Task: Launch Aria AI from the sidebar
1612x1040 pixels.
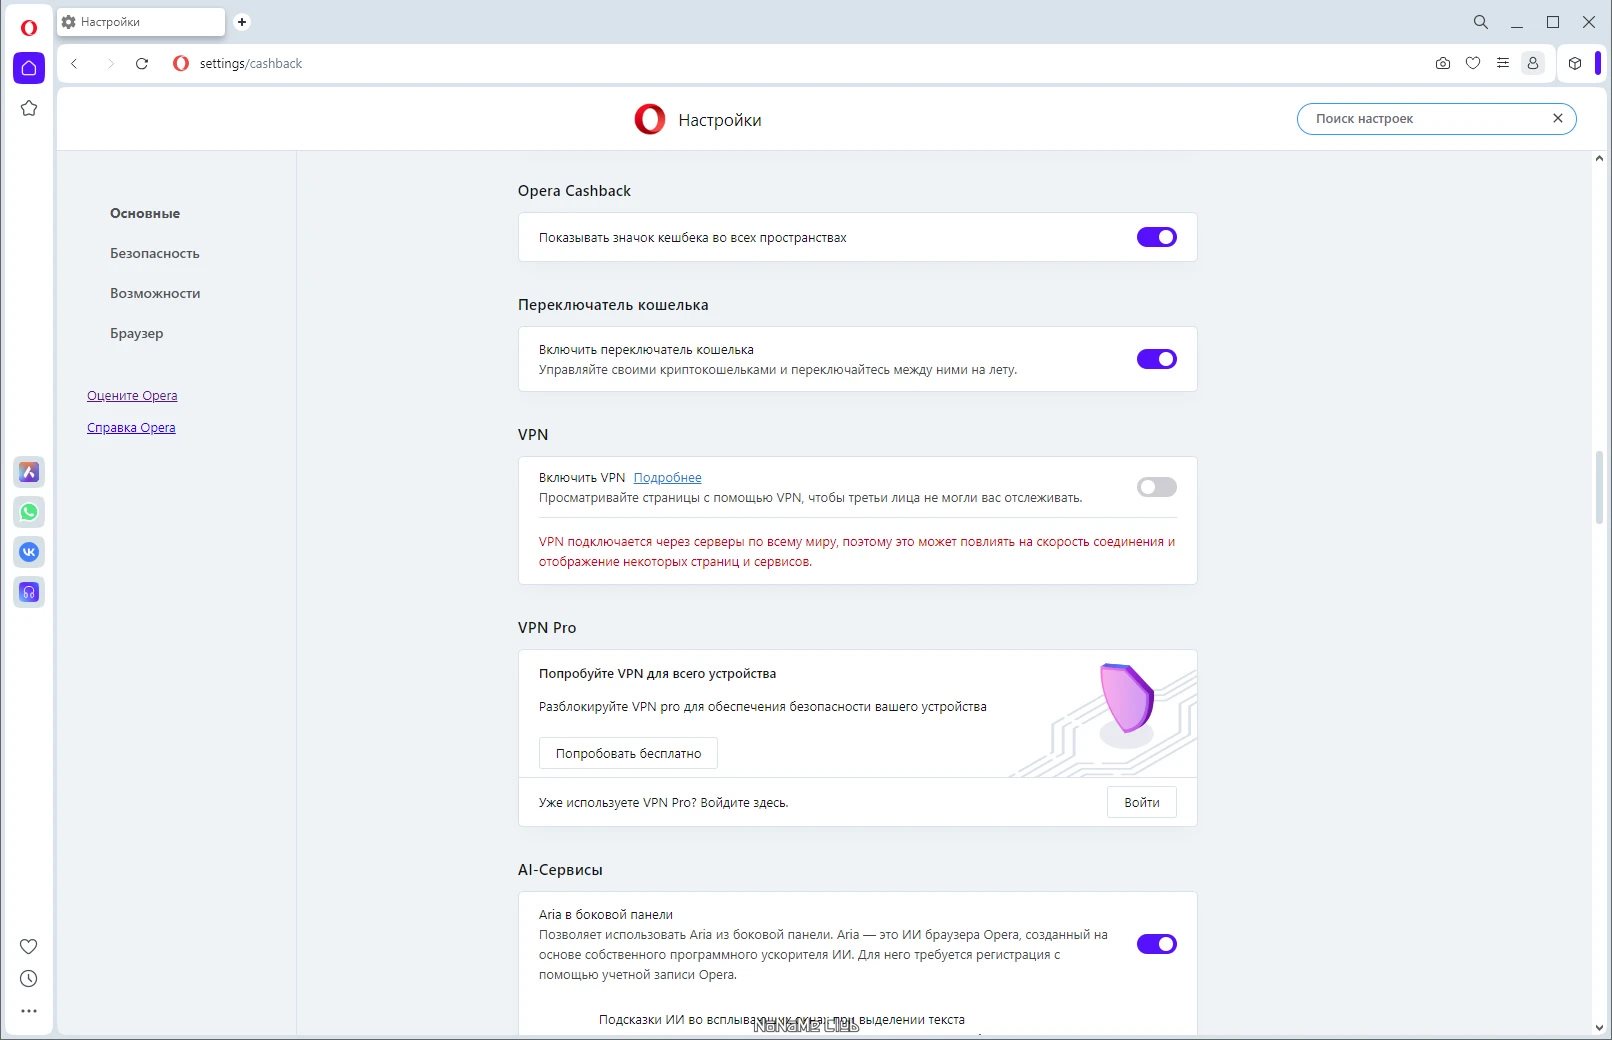Action: click(29, 472)
